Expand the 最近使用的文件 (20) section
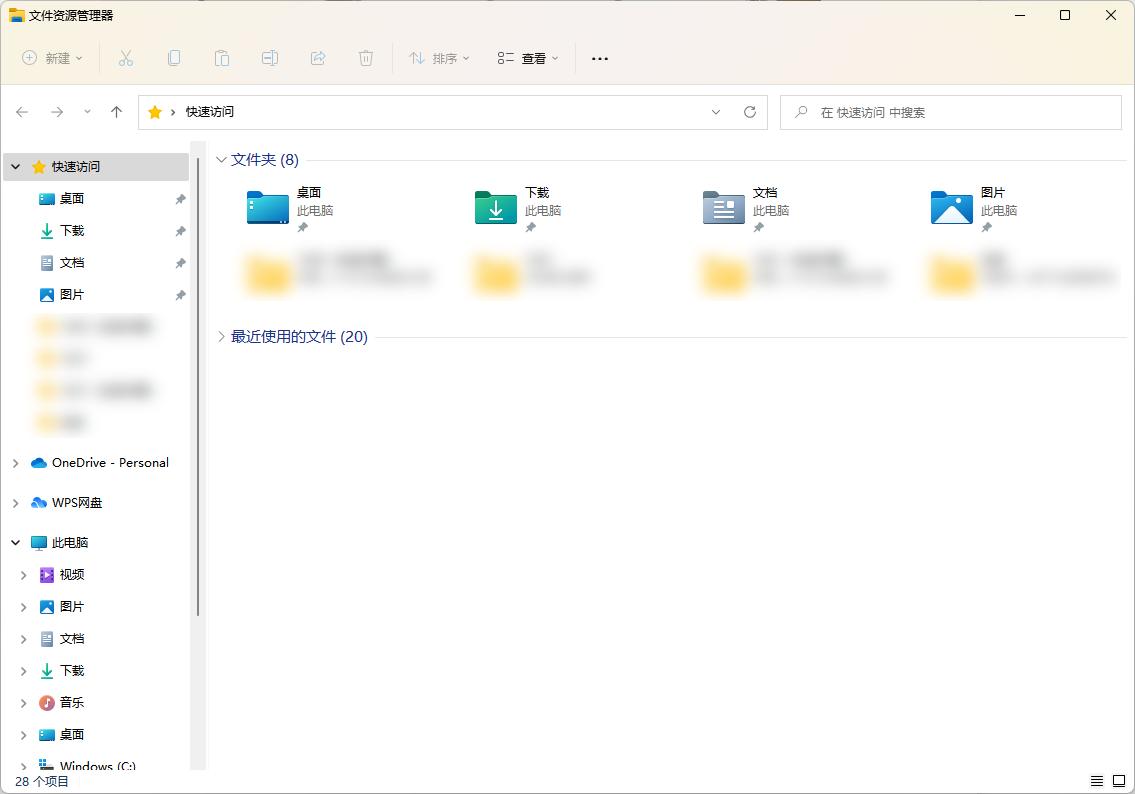This screenshot has height=794, width=1135. (222, 337)
